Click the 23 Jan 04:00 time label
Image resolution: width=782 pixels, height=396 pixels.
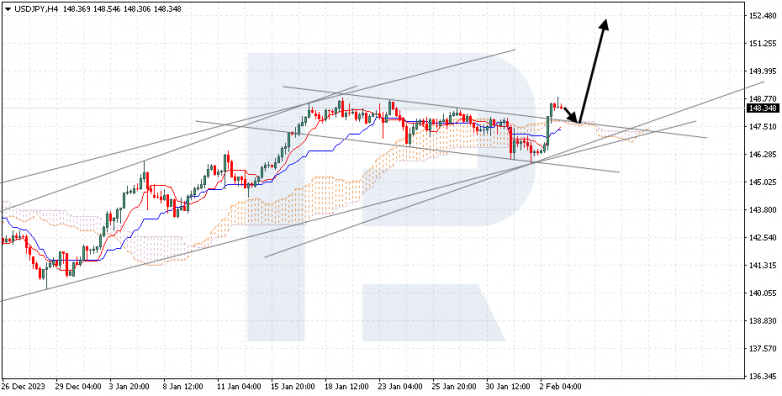399,387
